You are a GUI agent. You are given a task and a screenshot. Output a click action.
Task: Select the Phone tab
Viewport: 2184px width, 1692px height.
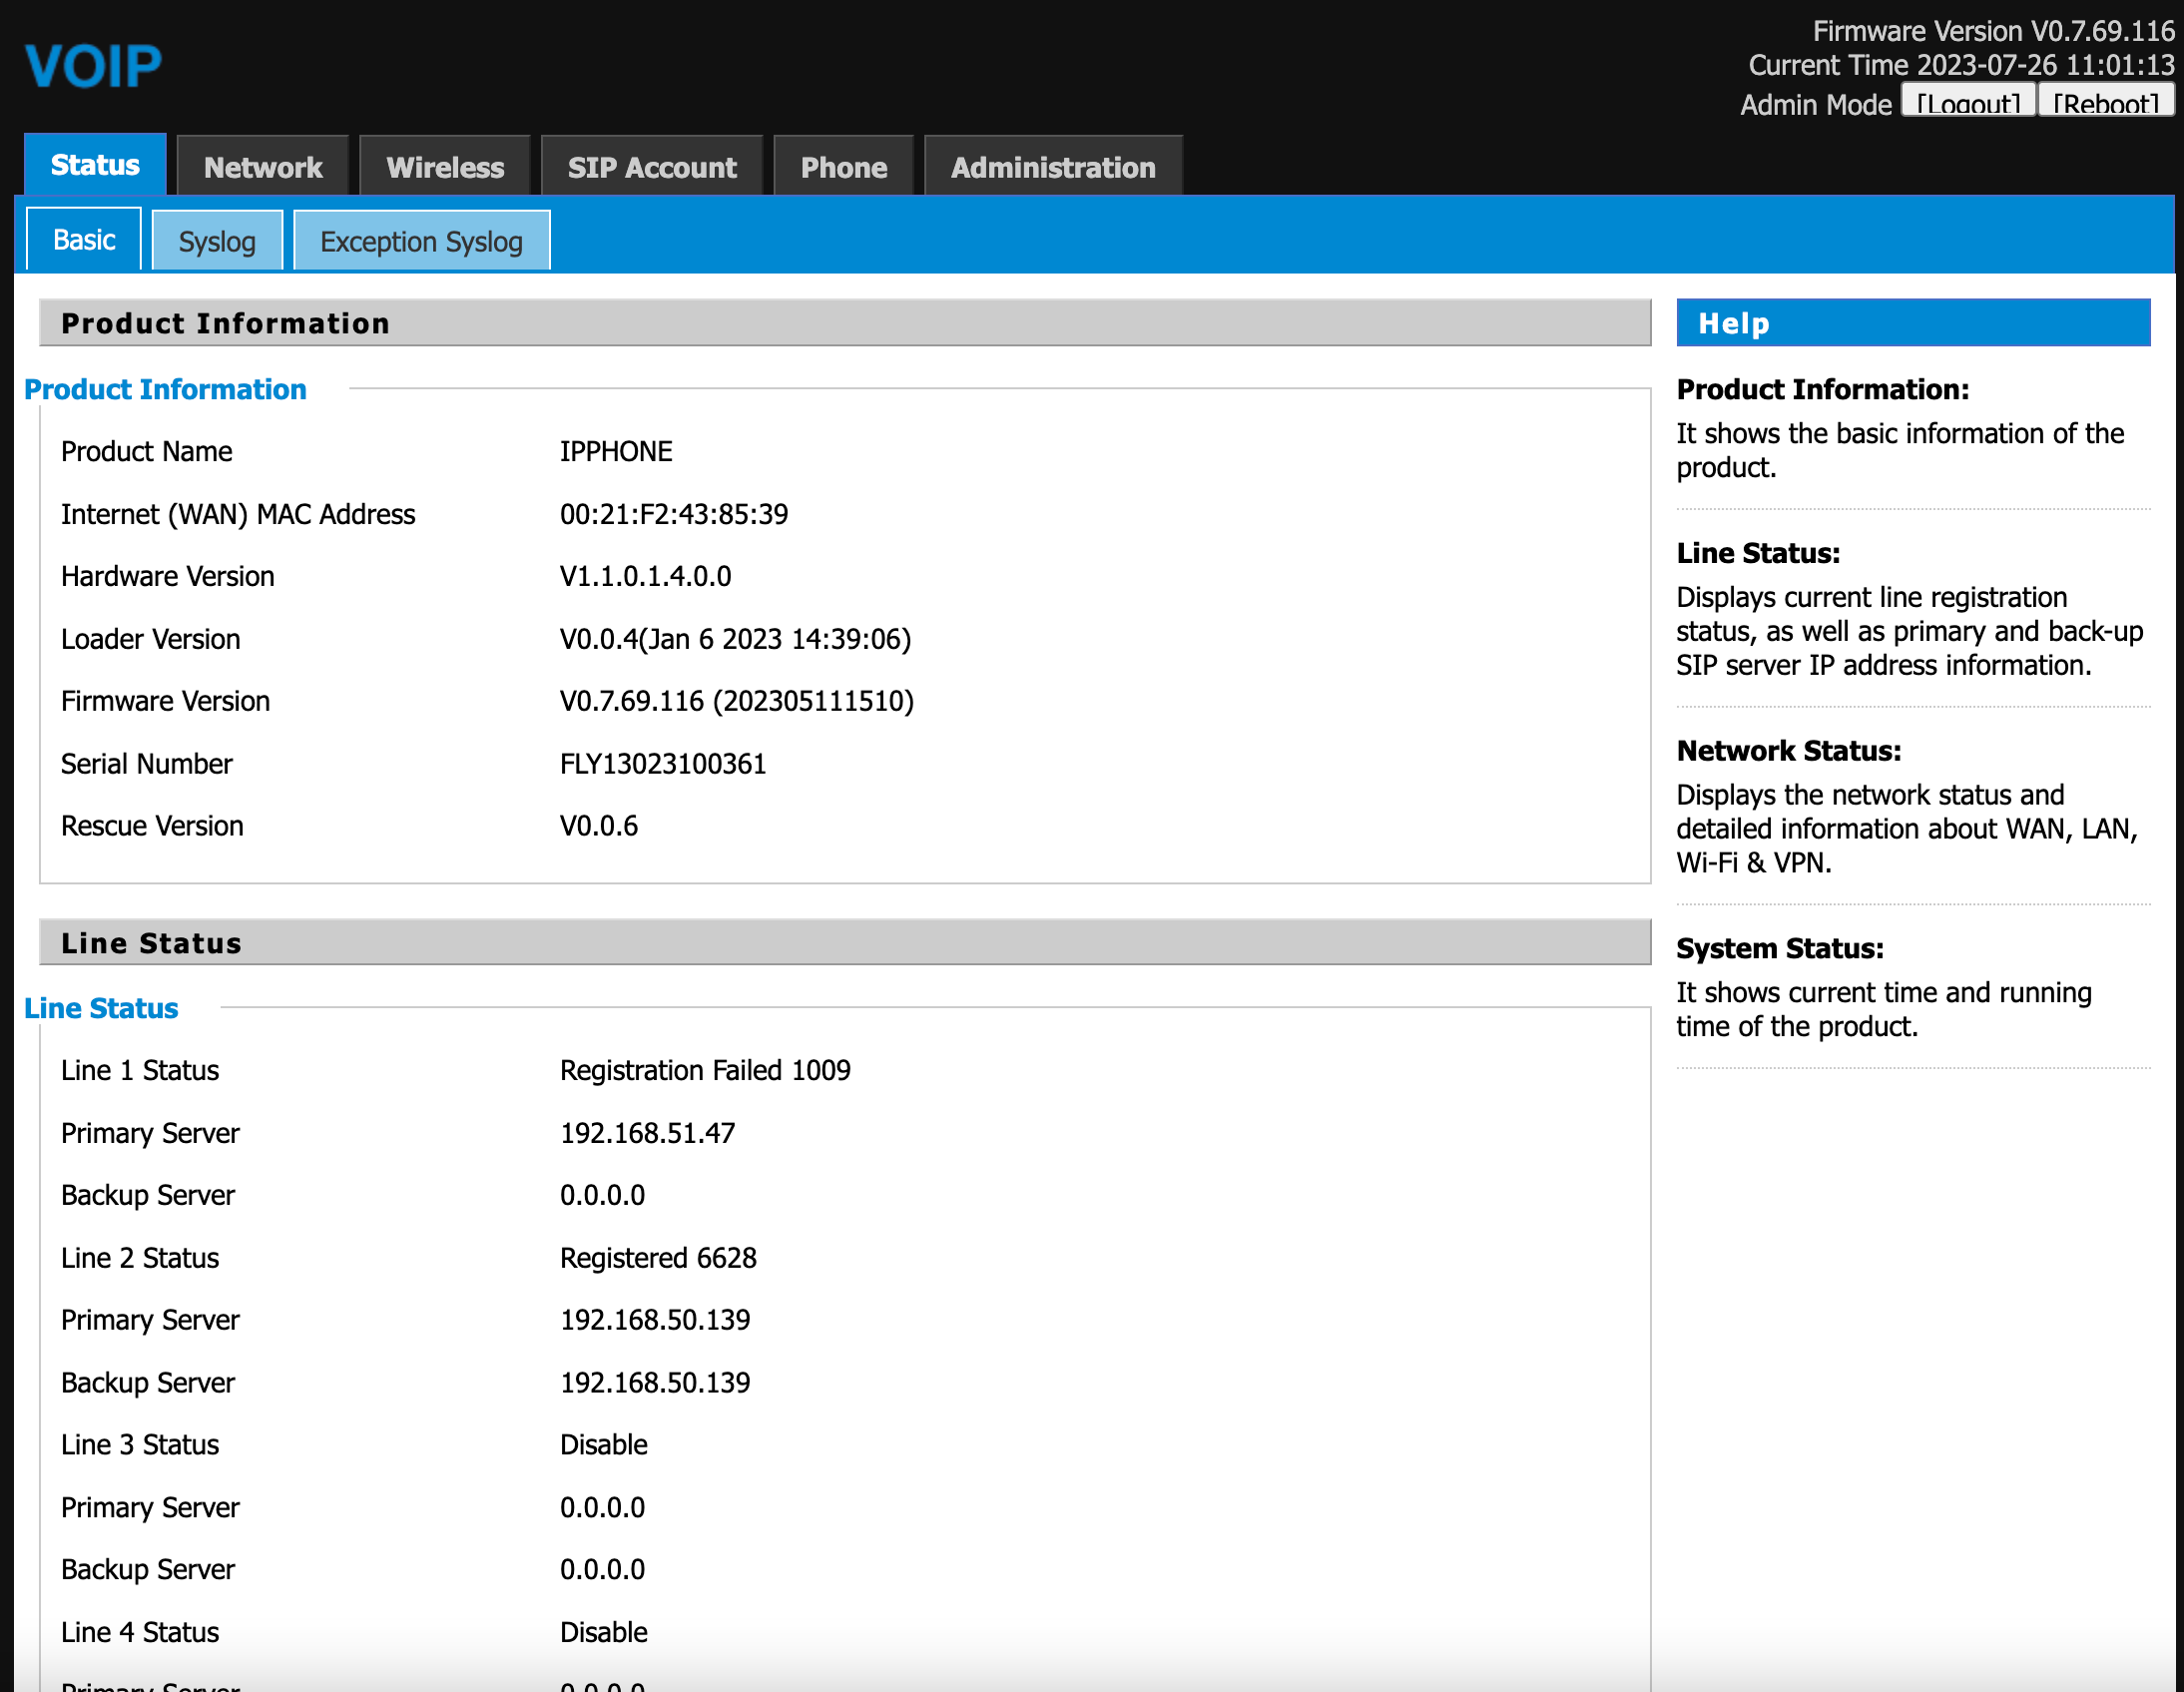[843, 167]
